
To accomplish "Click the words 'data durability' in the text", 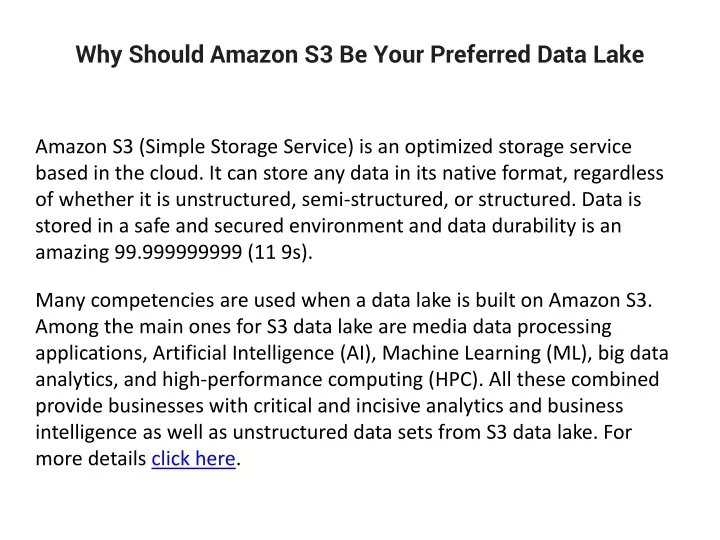I will [512, 226].
